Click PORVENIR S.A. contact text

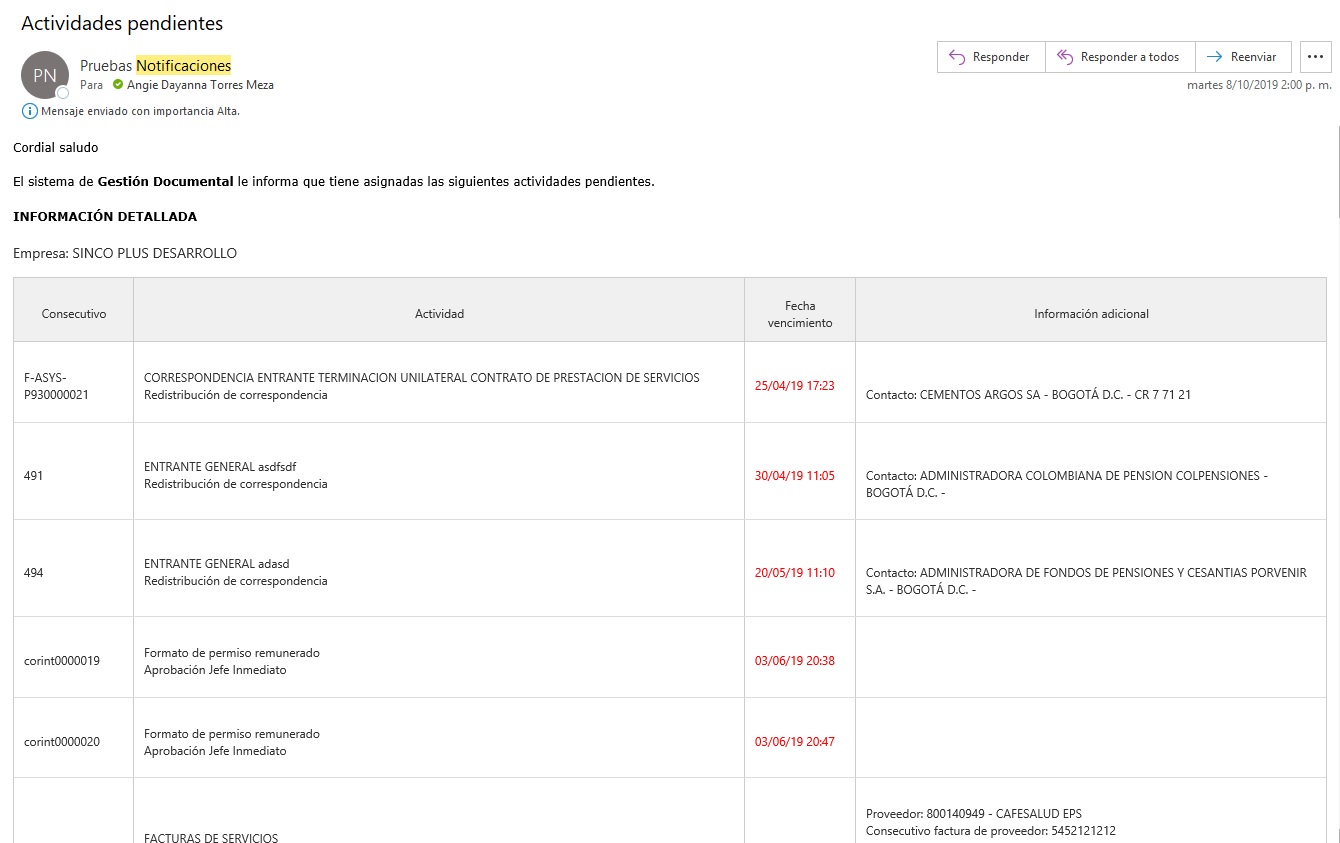click(x=1086, y=581)
